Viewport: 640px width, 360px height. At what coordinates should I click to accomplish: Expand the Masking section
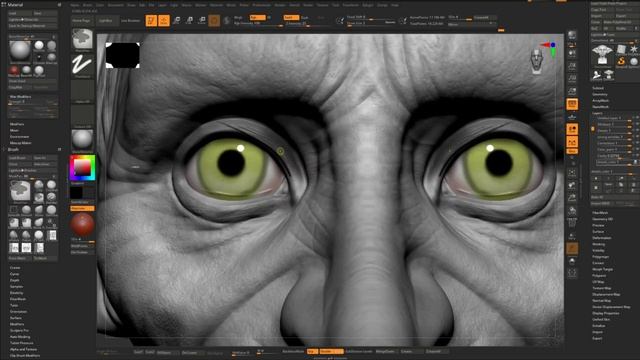pyautogui.click(x=598, y=244)
